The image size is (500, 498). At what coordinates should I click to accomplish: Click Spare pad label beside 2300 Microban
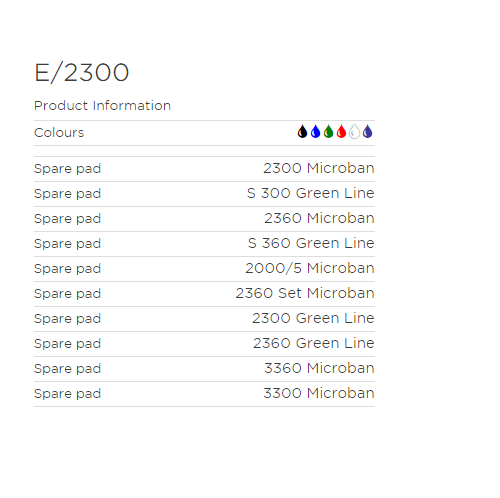67,169
